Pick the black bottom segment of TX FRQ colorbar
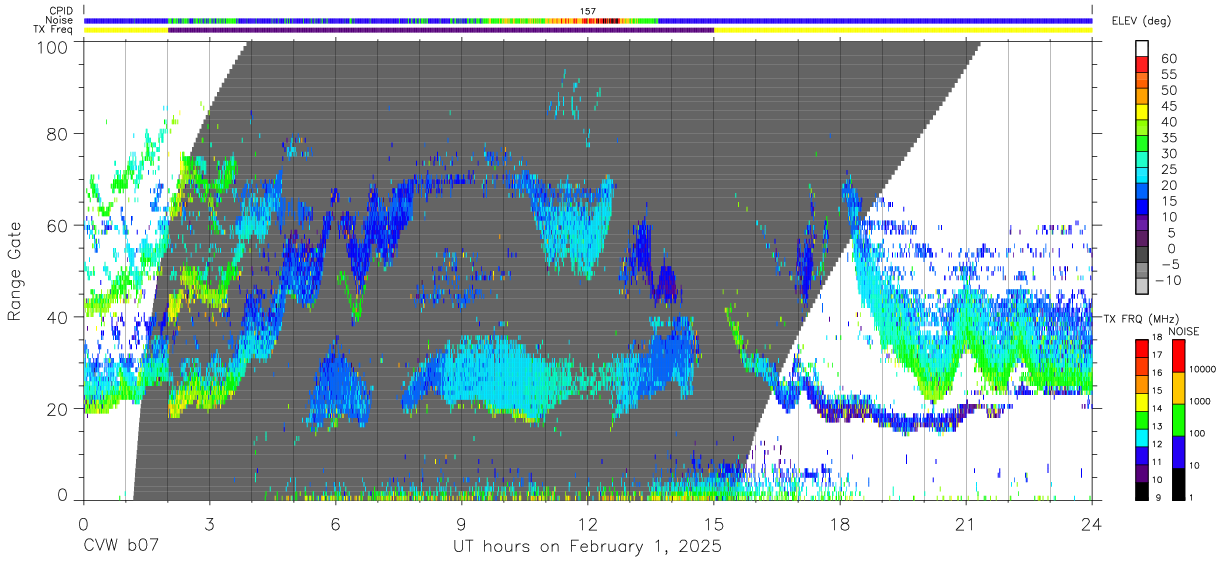The width and height of the screenshot is (1228, 567). (1140, 491)
